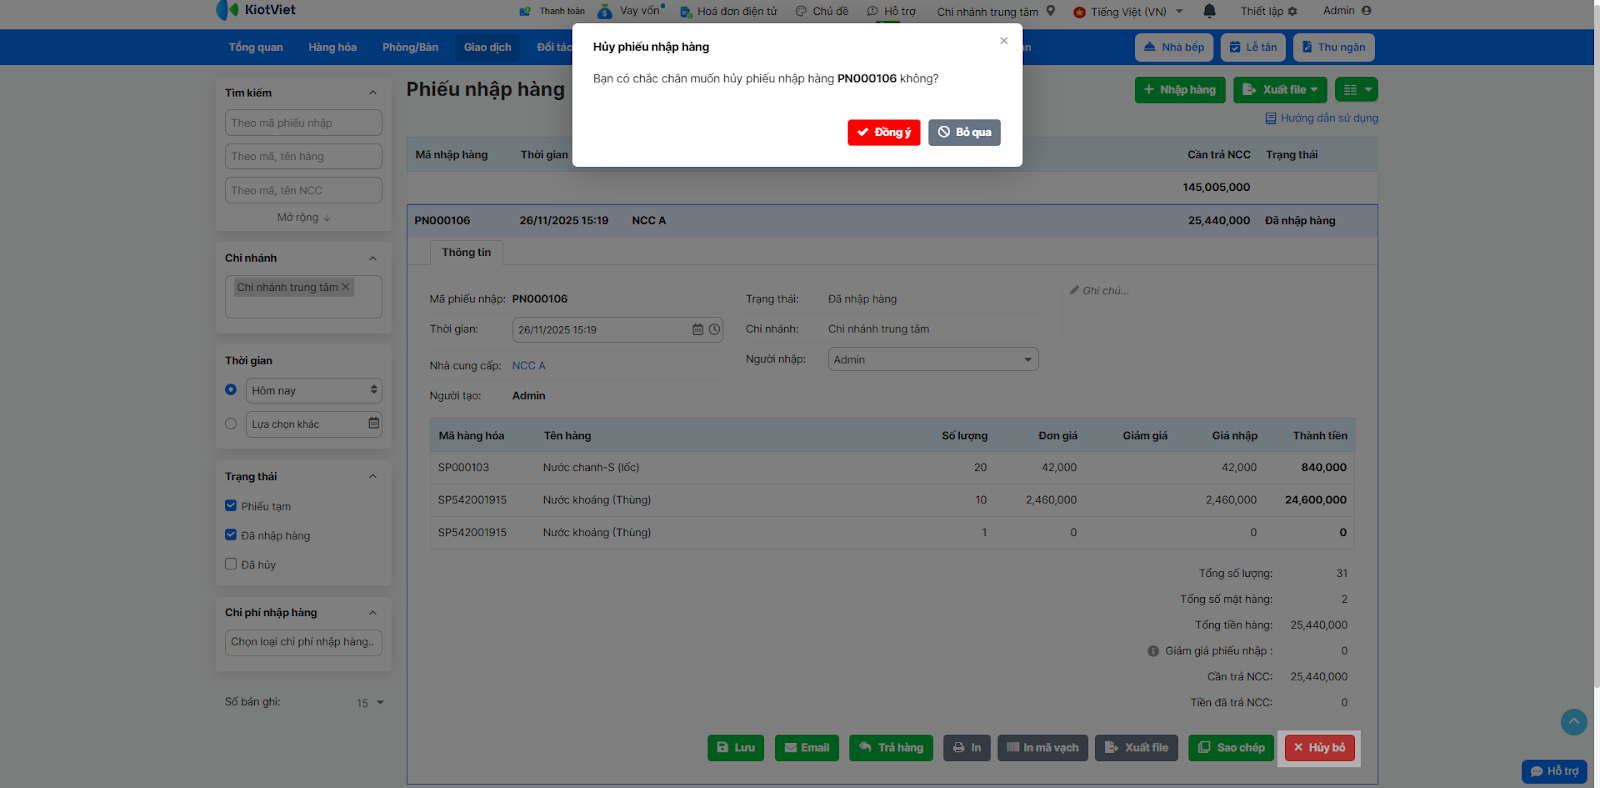Open the Hôm nay time range dropdown
Screen dimensions: 1600x788
point(314,391)
